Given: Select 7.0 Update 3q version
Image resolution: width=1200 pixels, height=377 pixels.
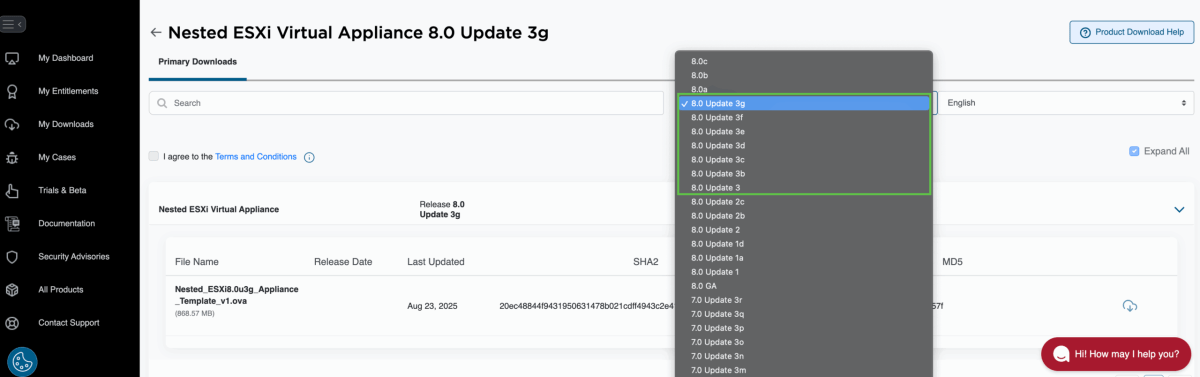Looking at the screenshot, I should point(804,313).
